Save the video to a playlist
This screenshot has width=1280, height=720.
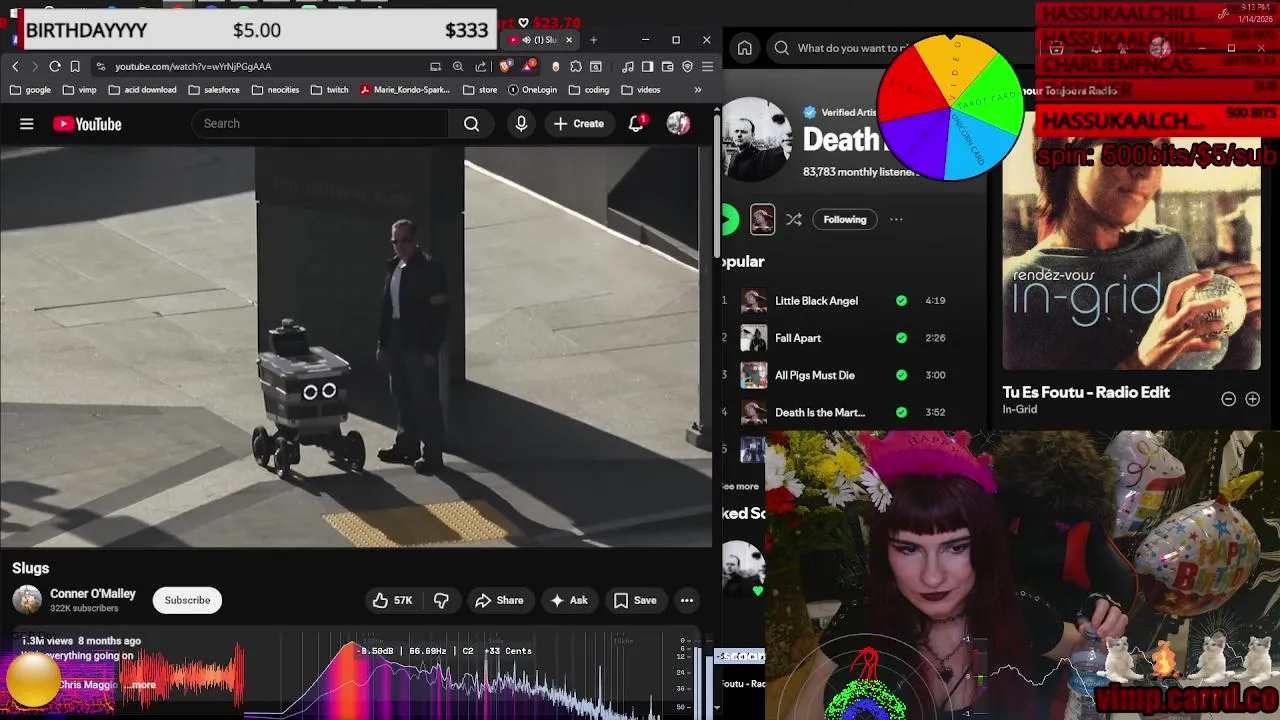[x=635, y=600]
